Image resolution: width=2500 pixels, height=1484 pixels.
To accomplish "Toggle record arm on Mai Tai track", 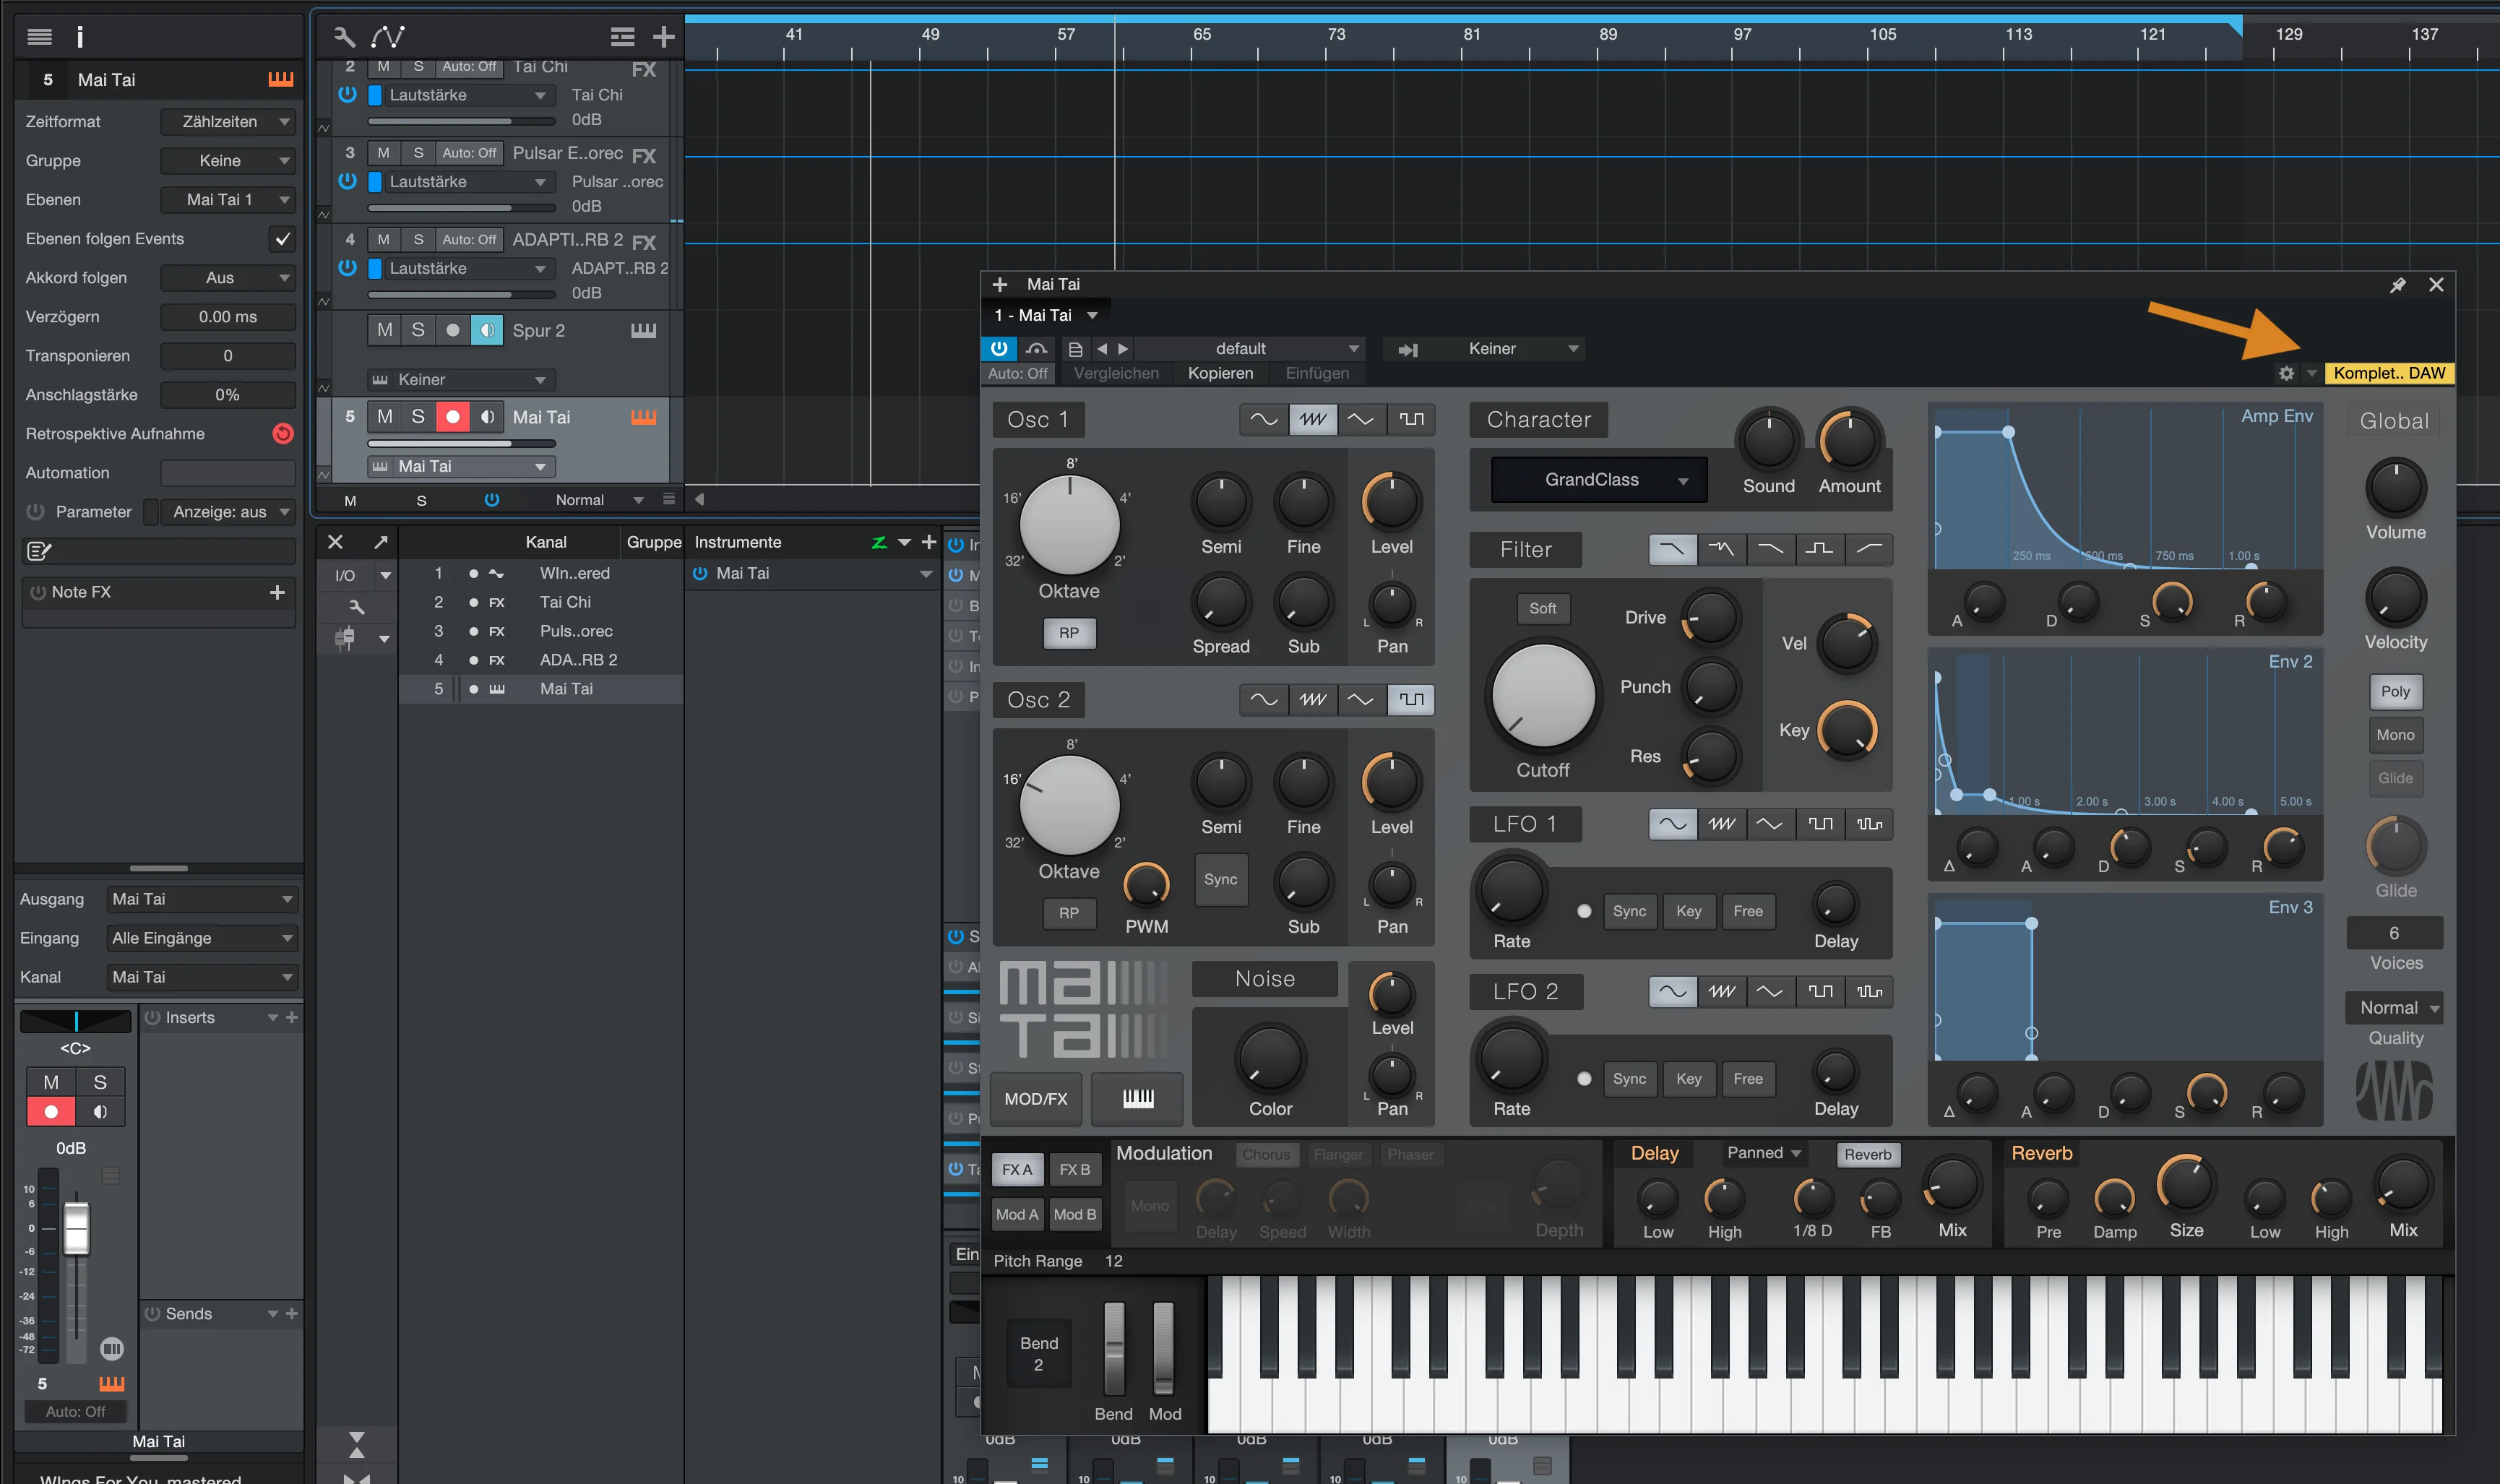I will coord(452,417).
